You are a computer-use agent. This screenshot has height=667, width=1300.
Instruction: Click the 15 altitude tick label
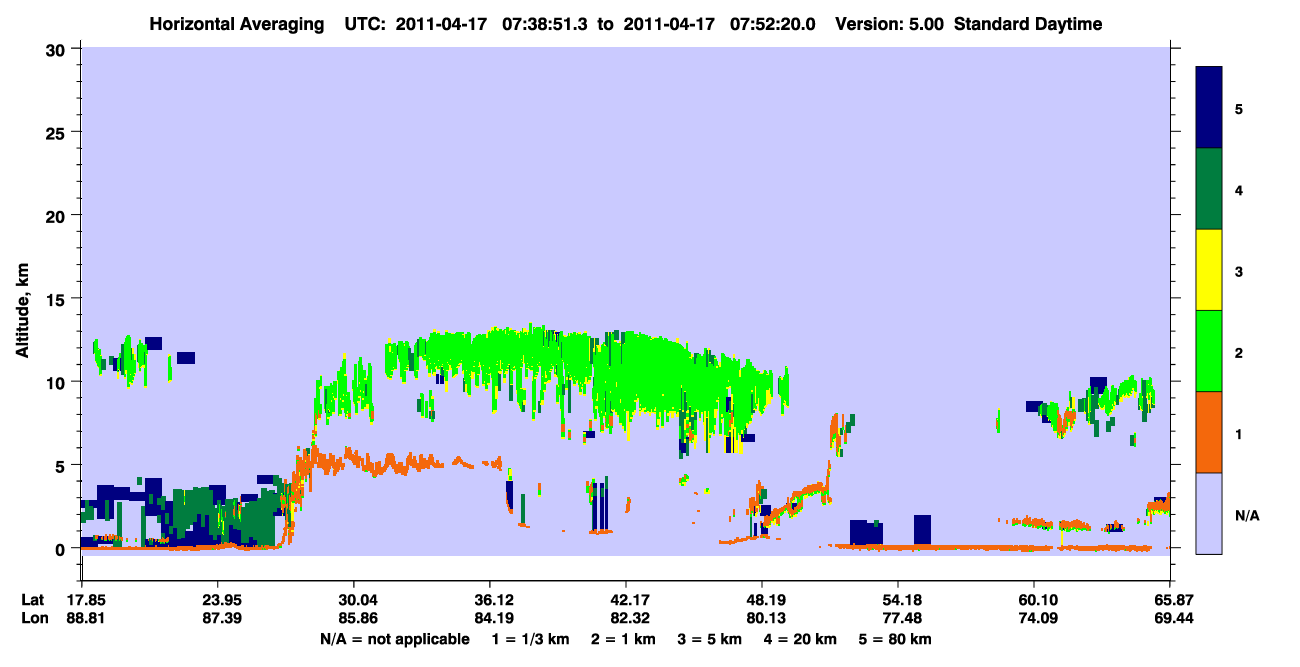[58, 299]
